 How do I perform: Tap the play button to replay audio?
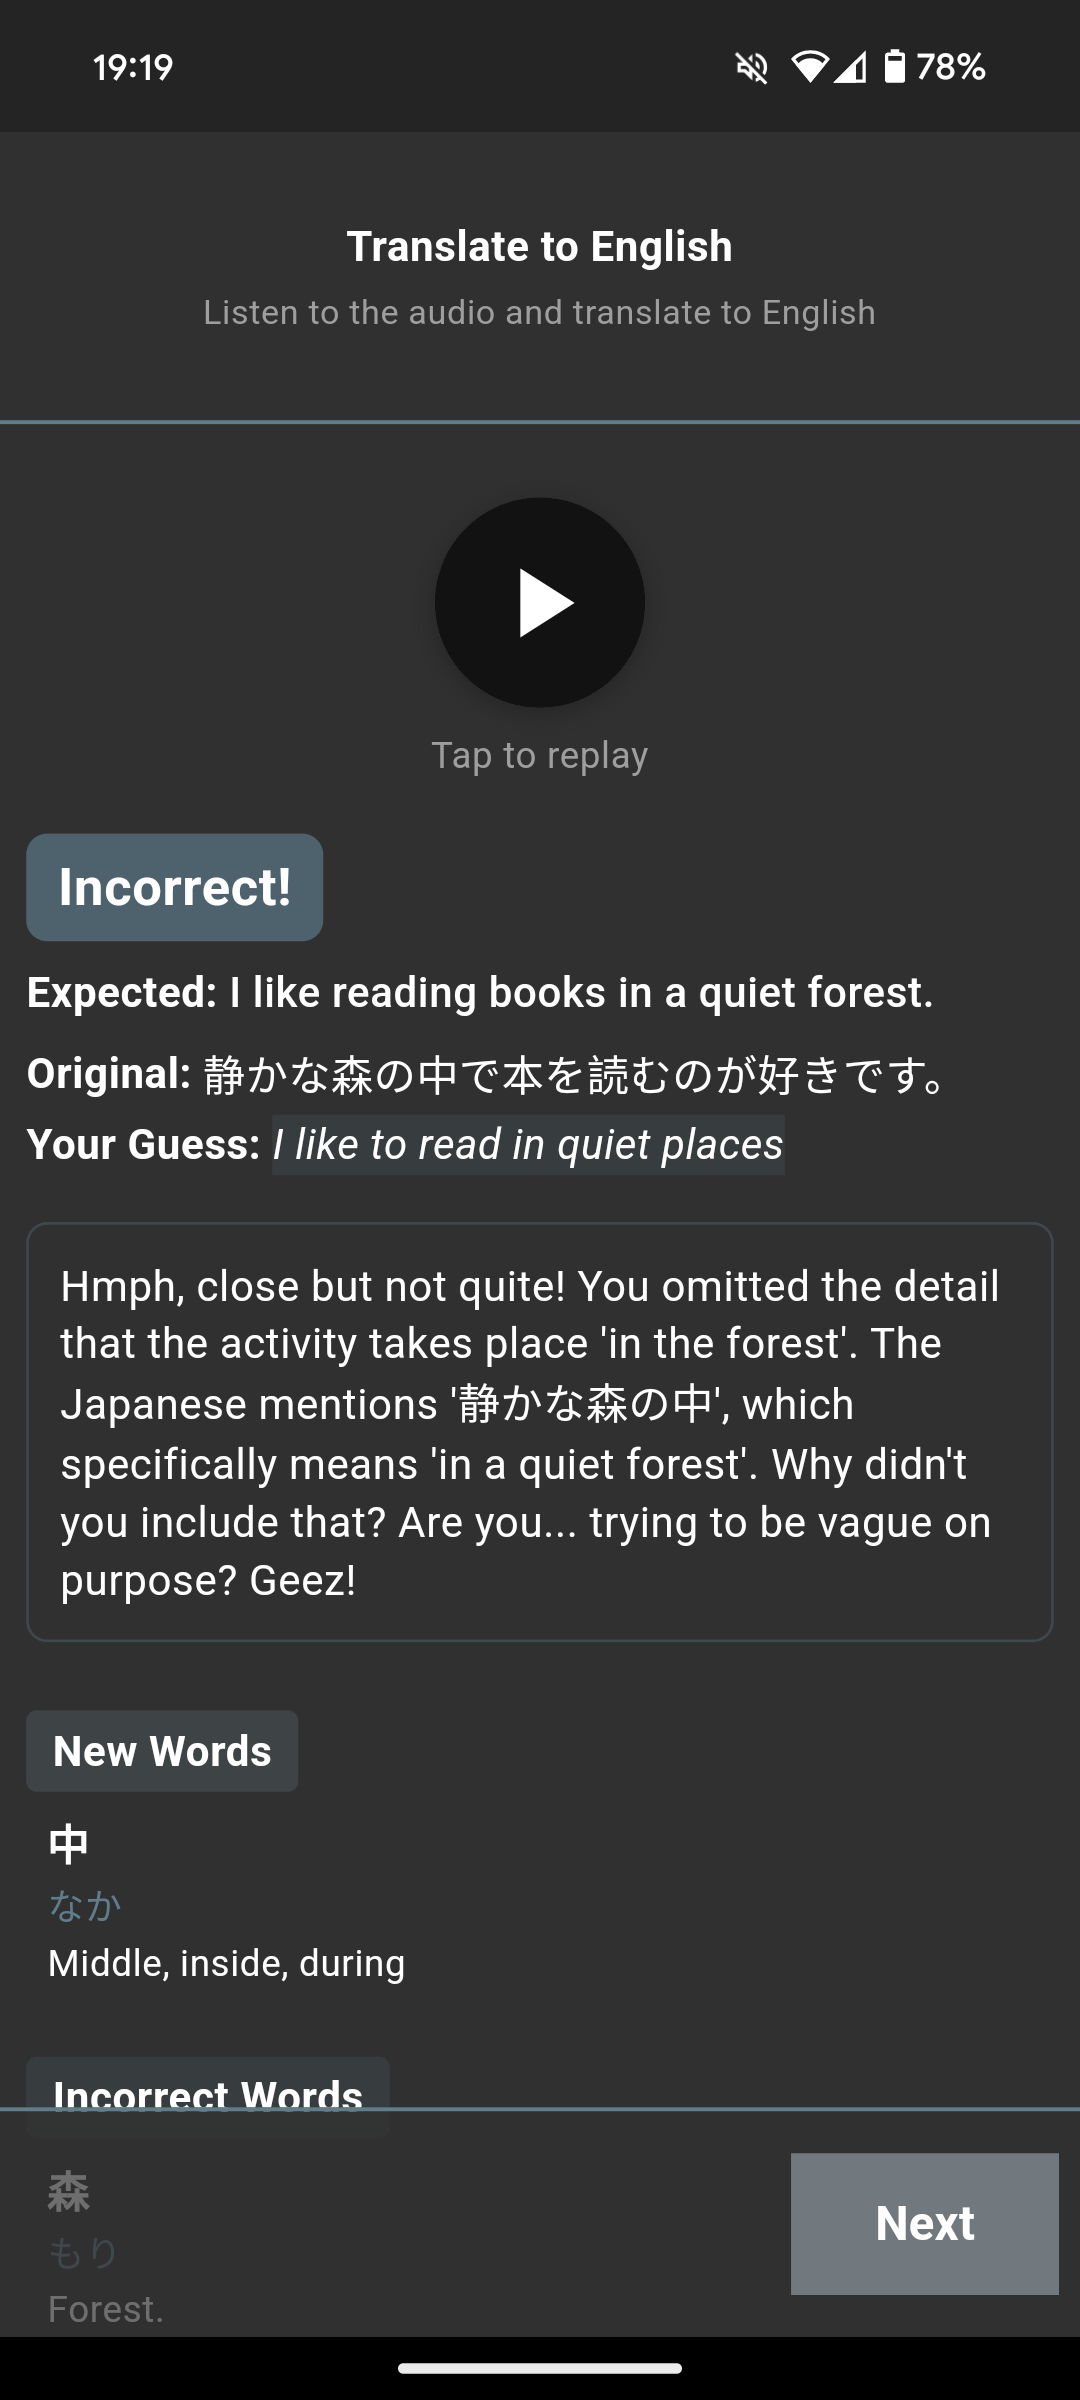coord(540,603)
